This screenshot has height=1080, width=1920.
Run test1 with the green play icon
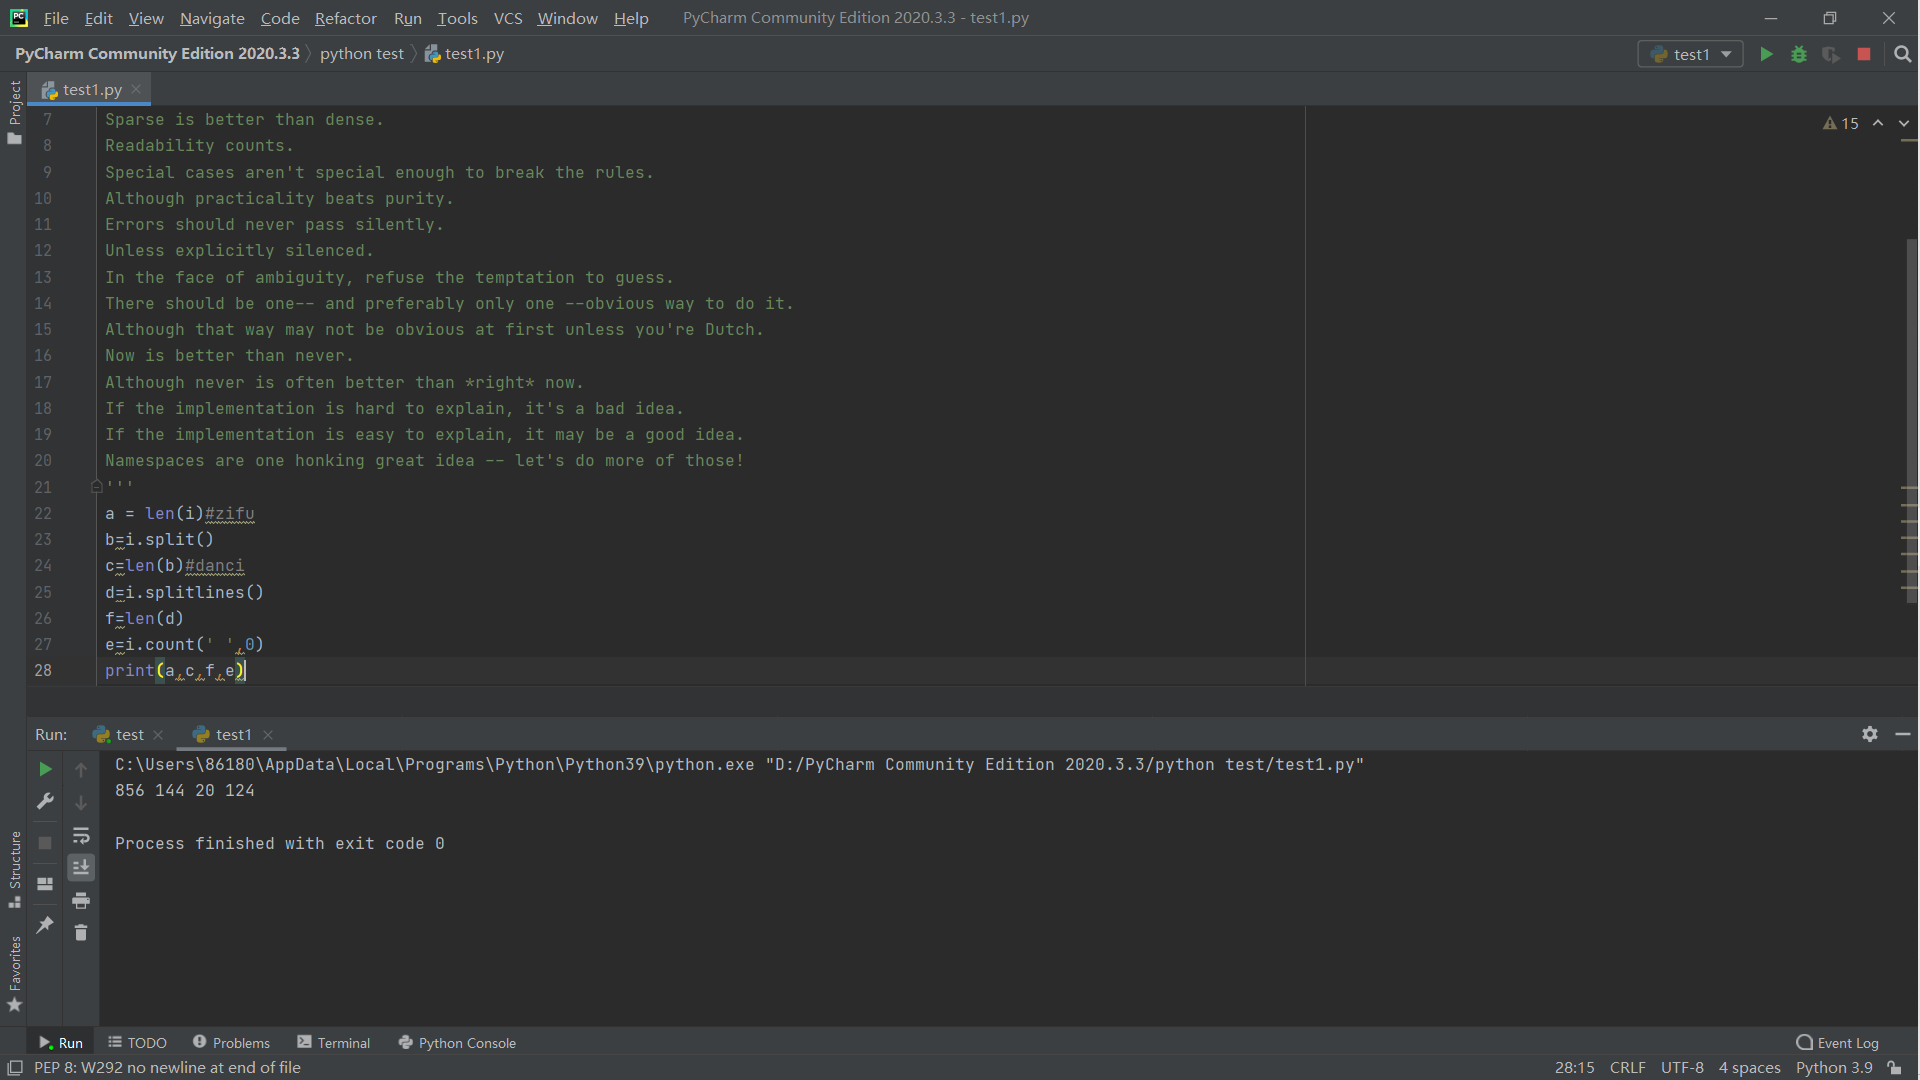pyautogui.click(x=1766, y=54)
